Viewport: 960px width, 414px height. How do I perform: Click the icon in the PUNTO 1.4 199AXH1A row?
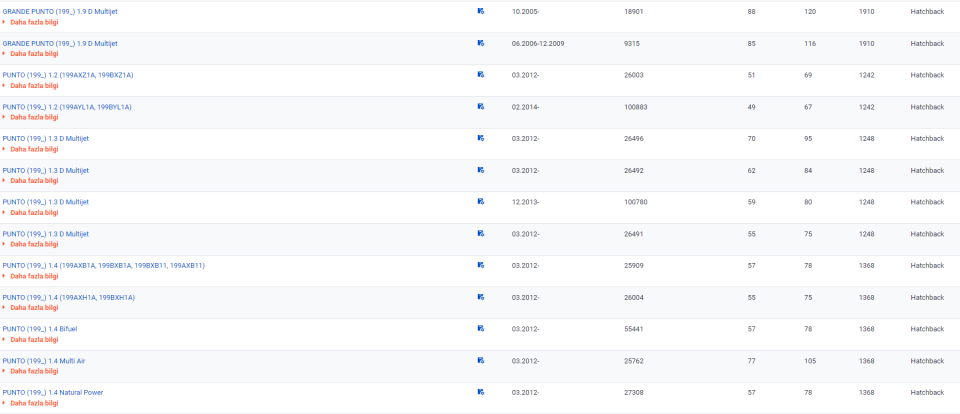click(x=481, y=297)
